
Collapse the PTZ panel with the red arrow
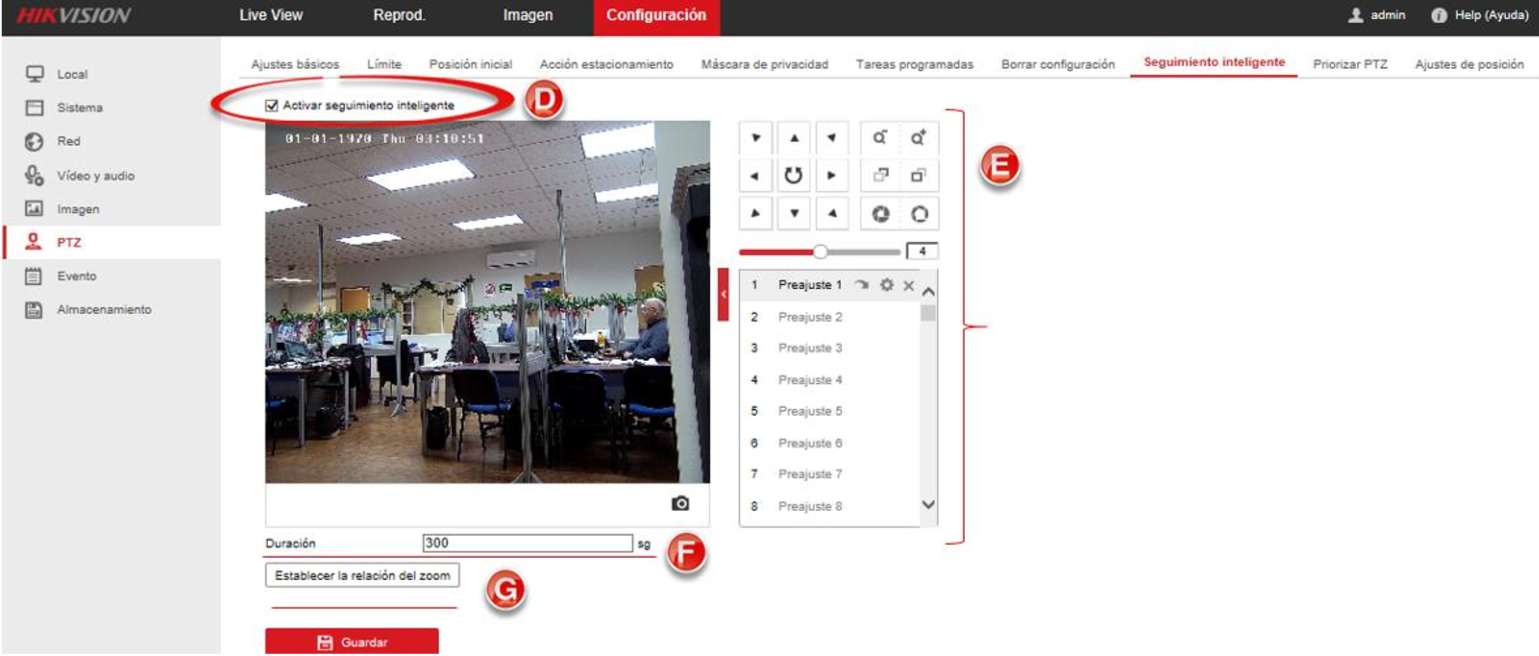click(723, 294)
